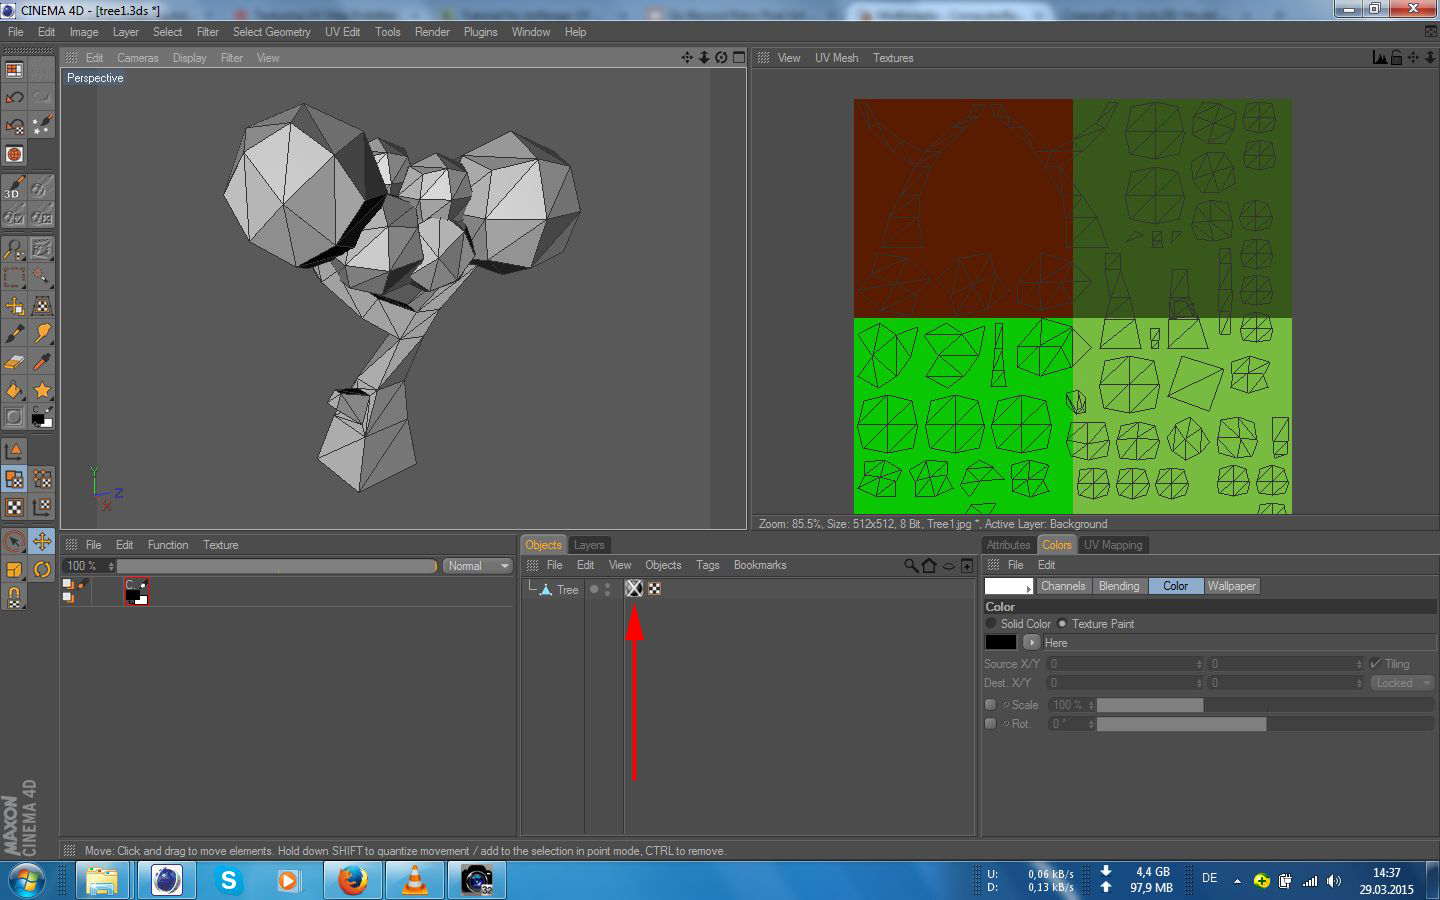The width and height of the screenshot is (1440, 900).
Task: Open the Locked dropdown
Action: coord(1402,683)
